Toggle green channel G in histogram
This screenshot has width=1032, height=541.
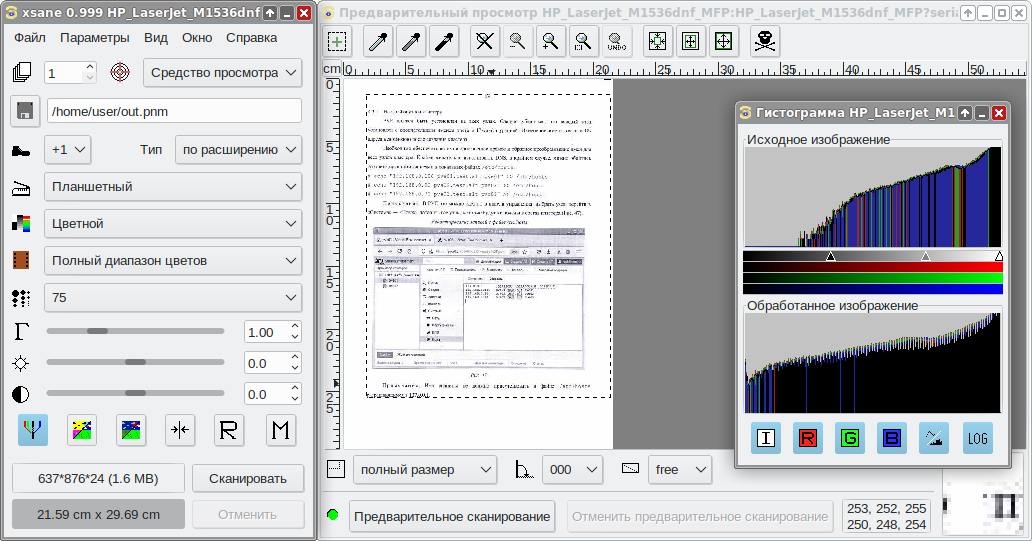click(x=850, y=438)
